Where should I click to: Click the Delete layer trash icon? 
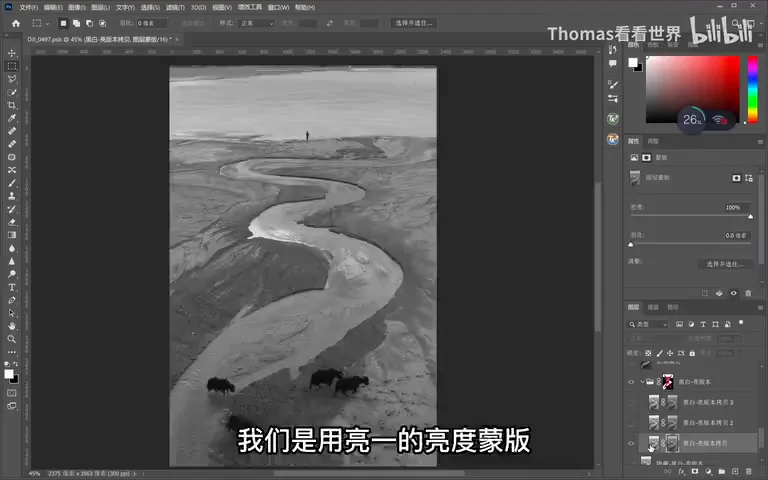(748, 471)
